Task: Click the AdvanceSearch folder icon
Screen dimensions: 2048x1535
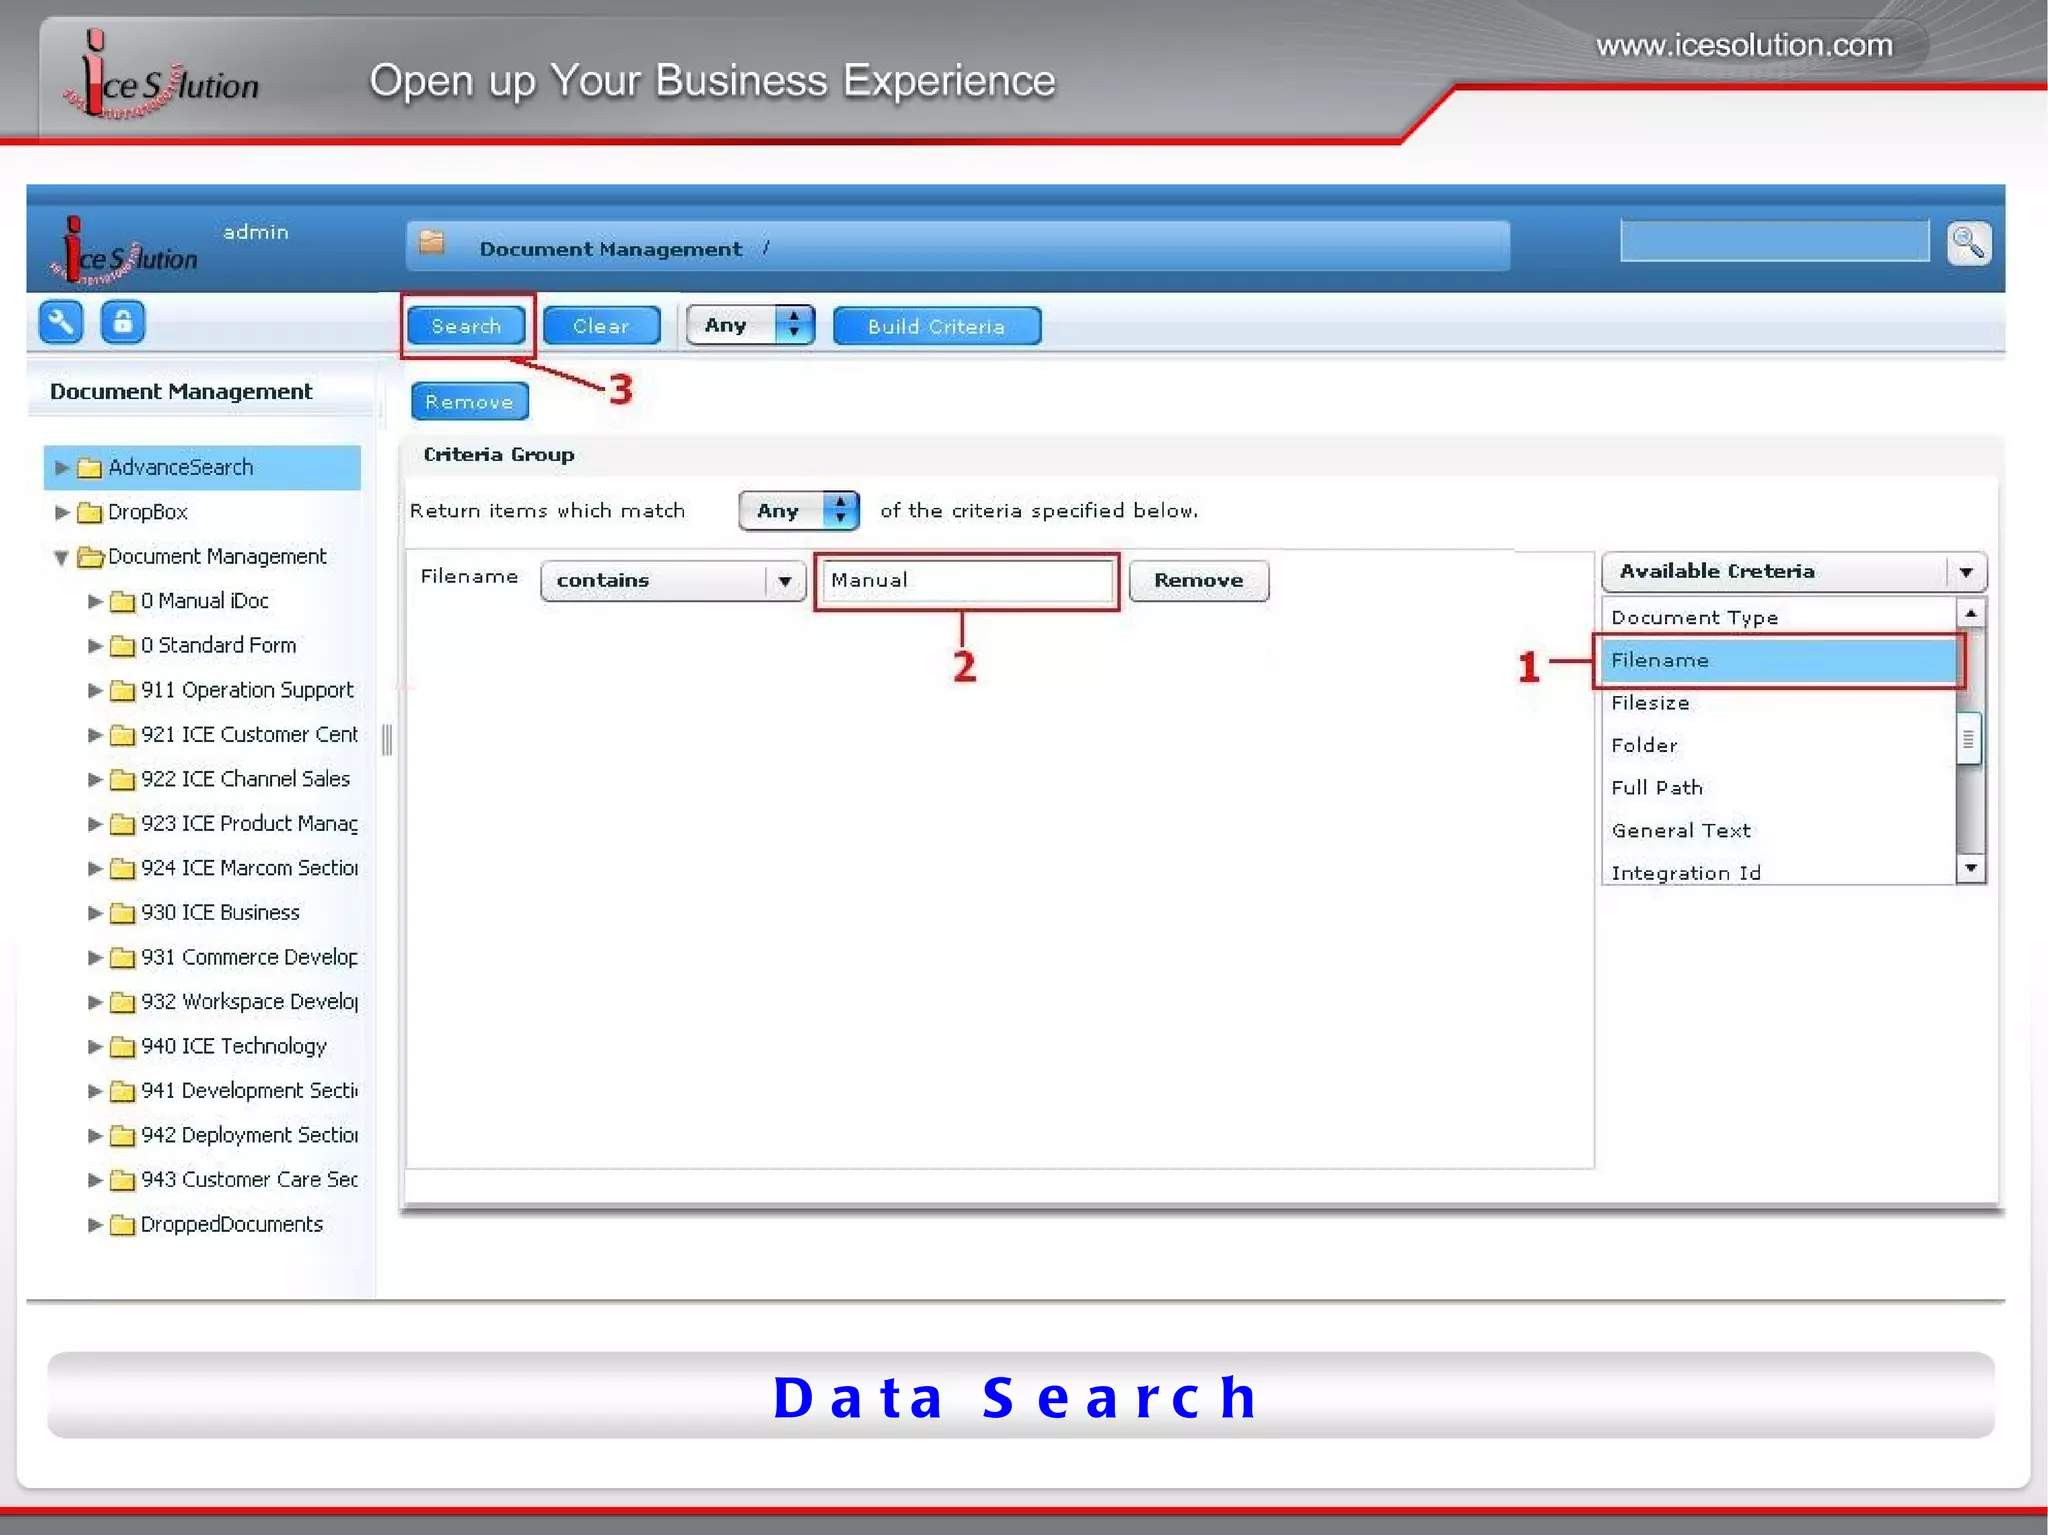Action: click(x=90, y=468)
